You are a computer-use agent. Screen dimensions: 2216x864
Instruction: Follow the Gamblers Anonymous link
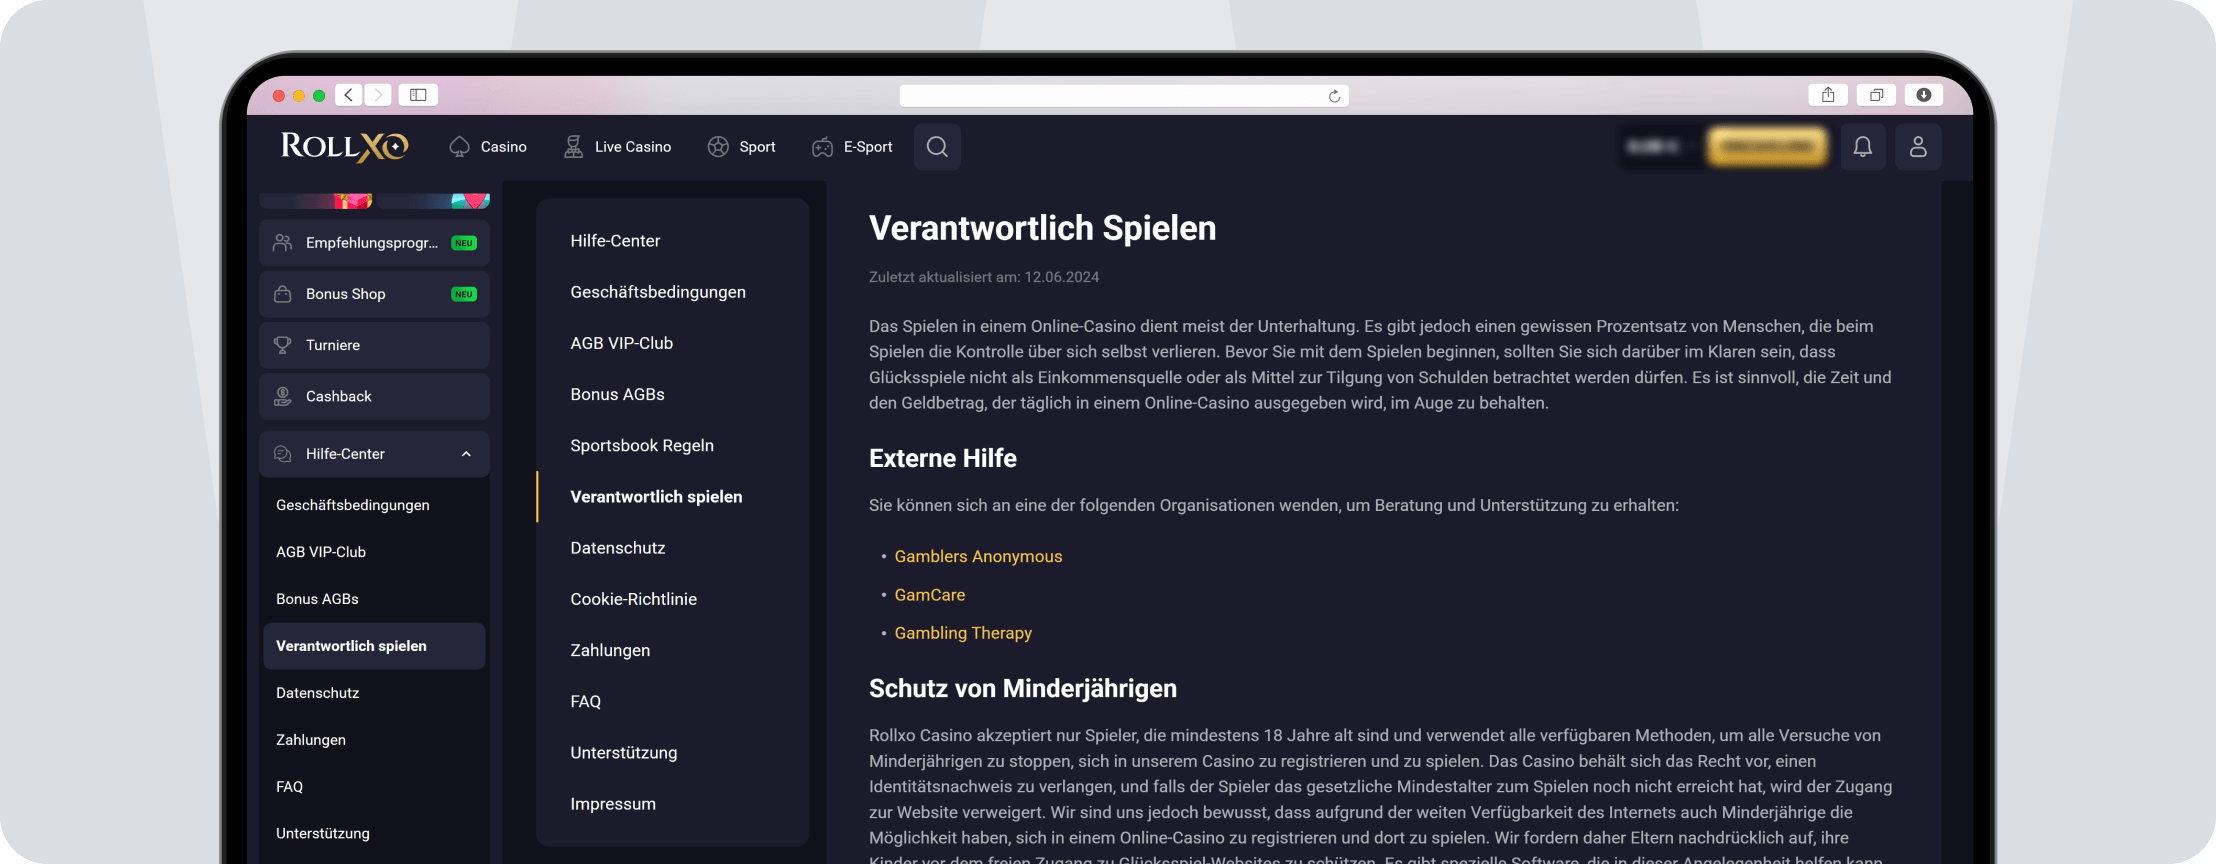(978, 556)
